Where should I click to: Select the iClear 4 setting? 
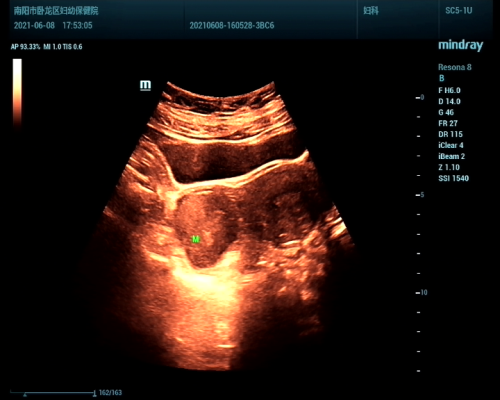tap(451, 145)
